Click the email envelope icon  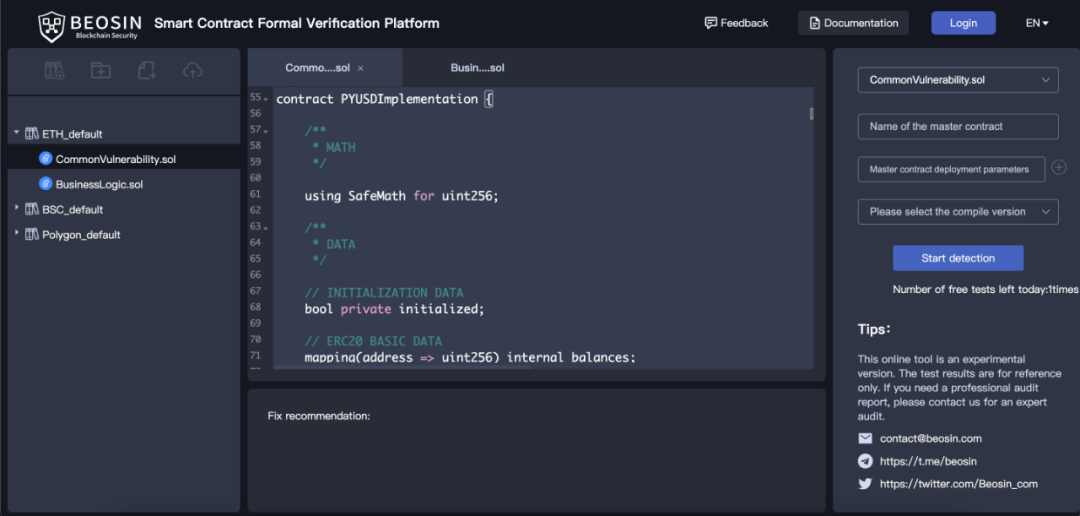point(865,438)
